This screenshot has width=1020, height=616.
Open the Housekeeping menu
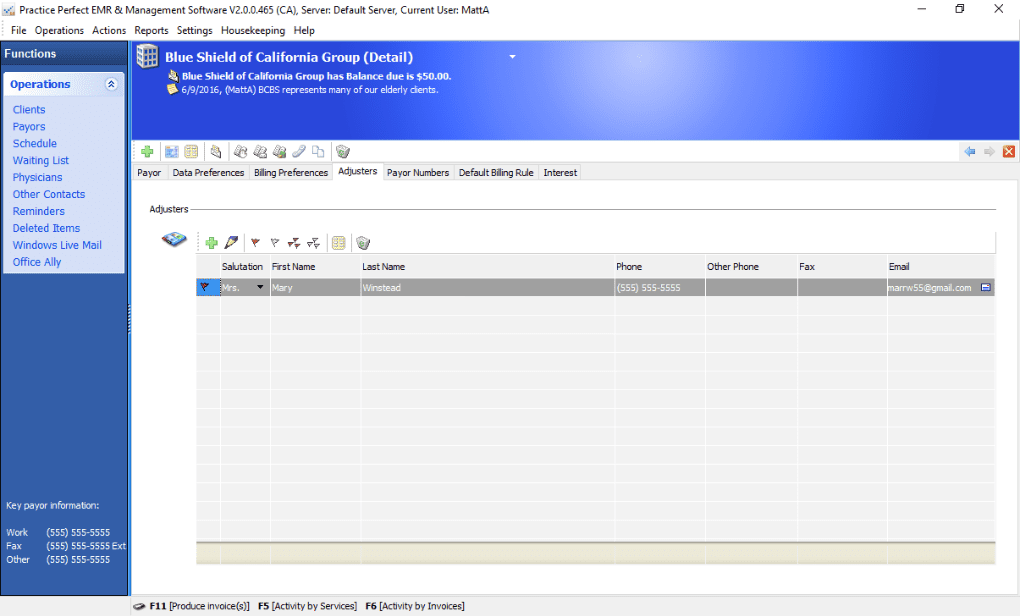pyautogui.click(x=253, y=30)
